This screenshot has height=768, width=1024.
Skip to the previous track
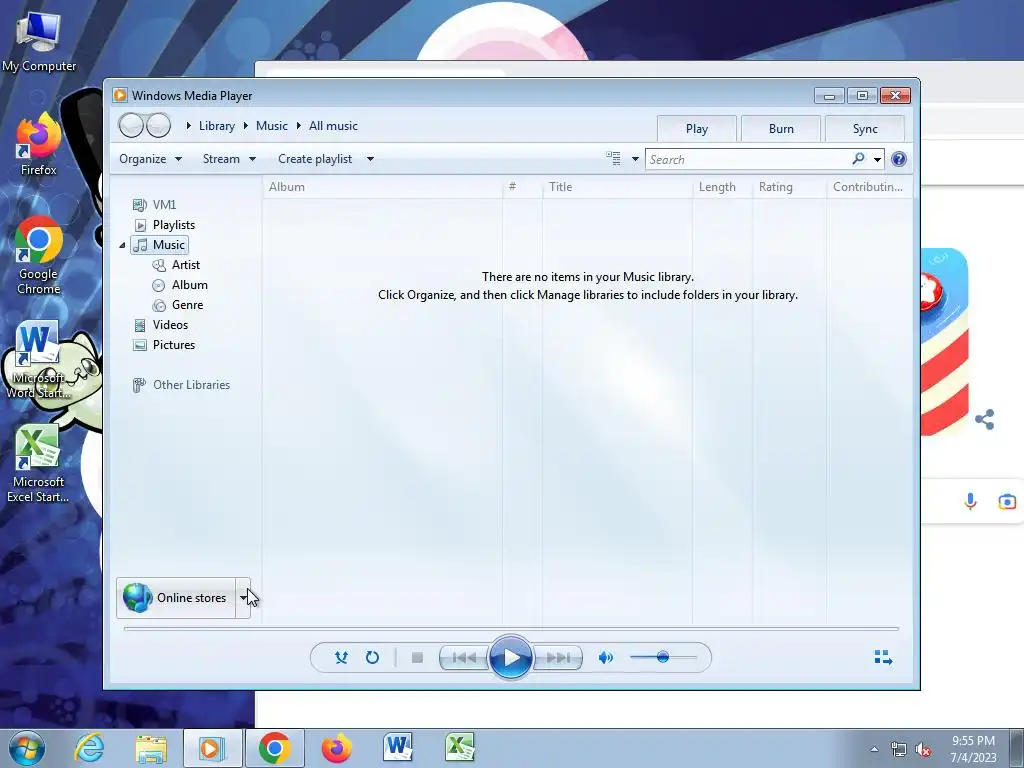pyautogui.click(x=464, y=658)
